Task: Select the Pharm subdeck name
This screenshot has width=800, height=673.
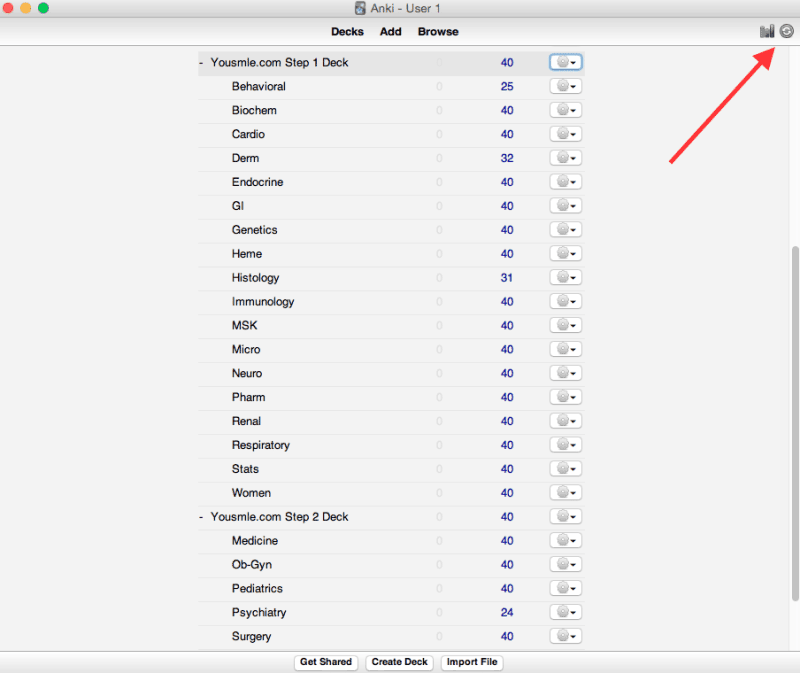Action: (x=248, y=397)
